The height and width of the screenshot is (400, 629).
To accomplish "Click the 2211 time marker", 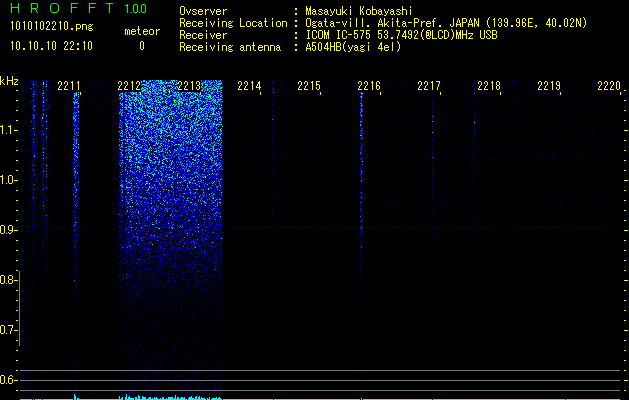I will tap(69, 86).
